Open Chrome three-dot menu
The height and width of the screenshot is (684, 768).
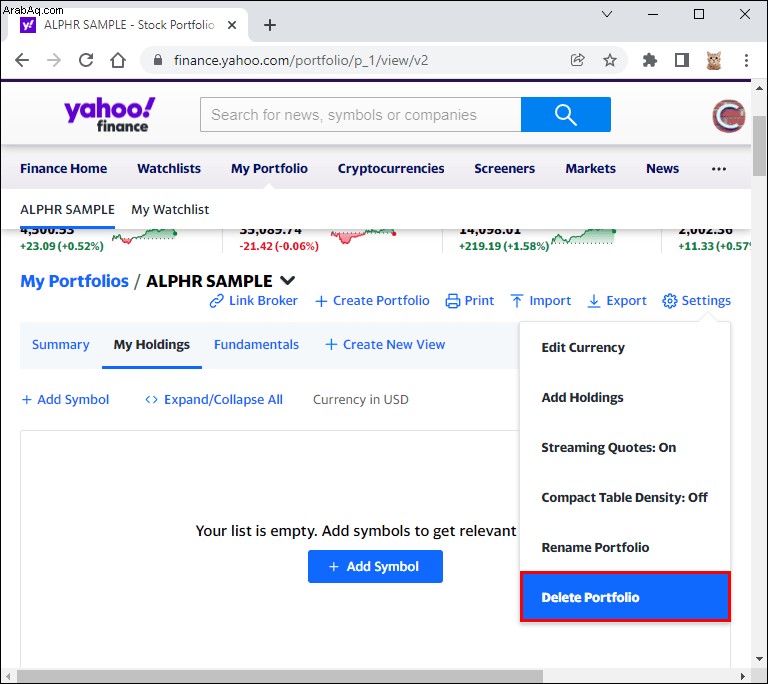coord(746,60)
